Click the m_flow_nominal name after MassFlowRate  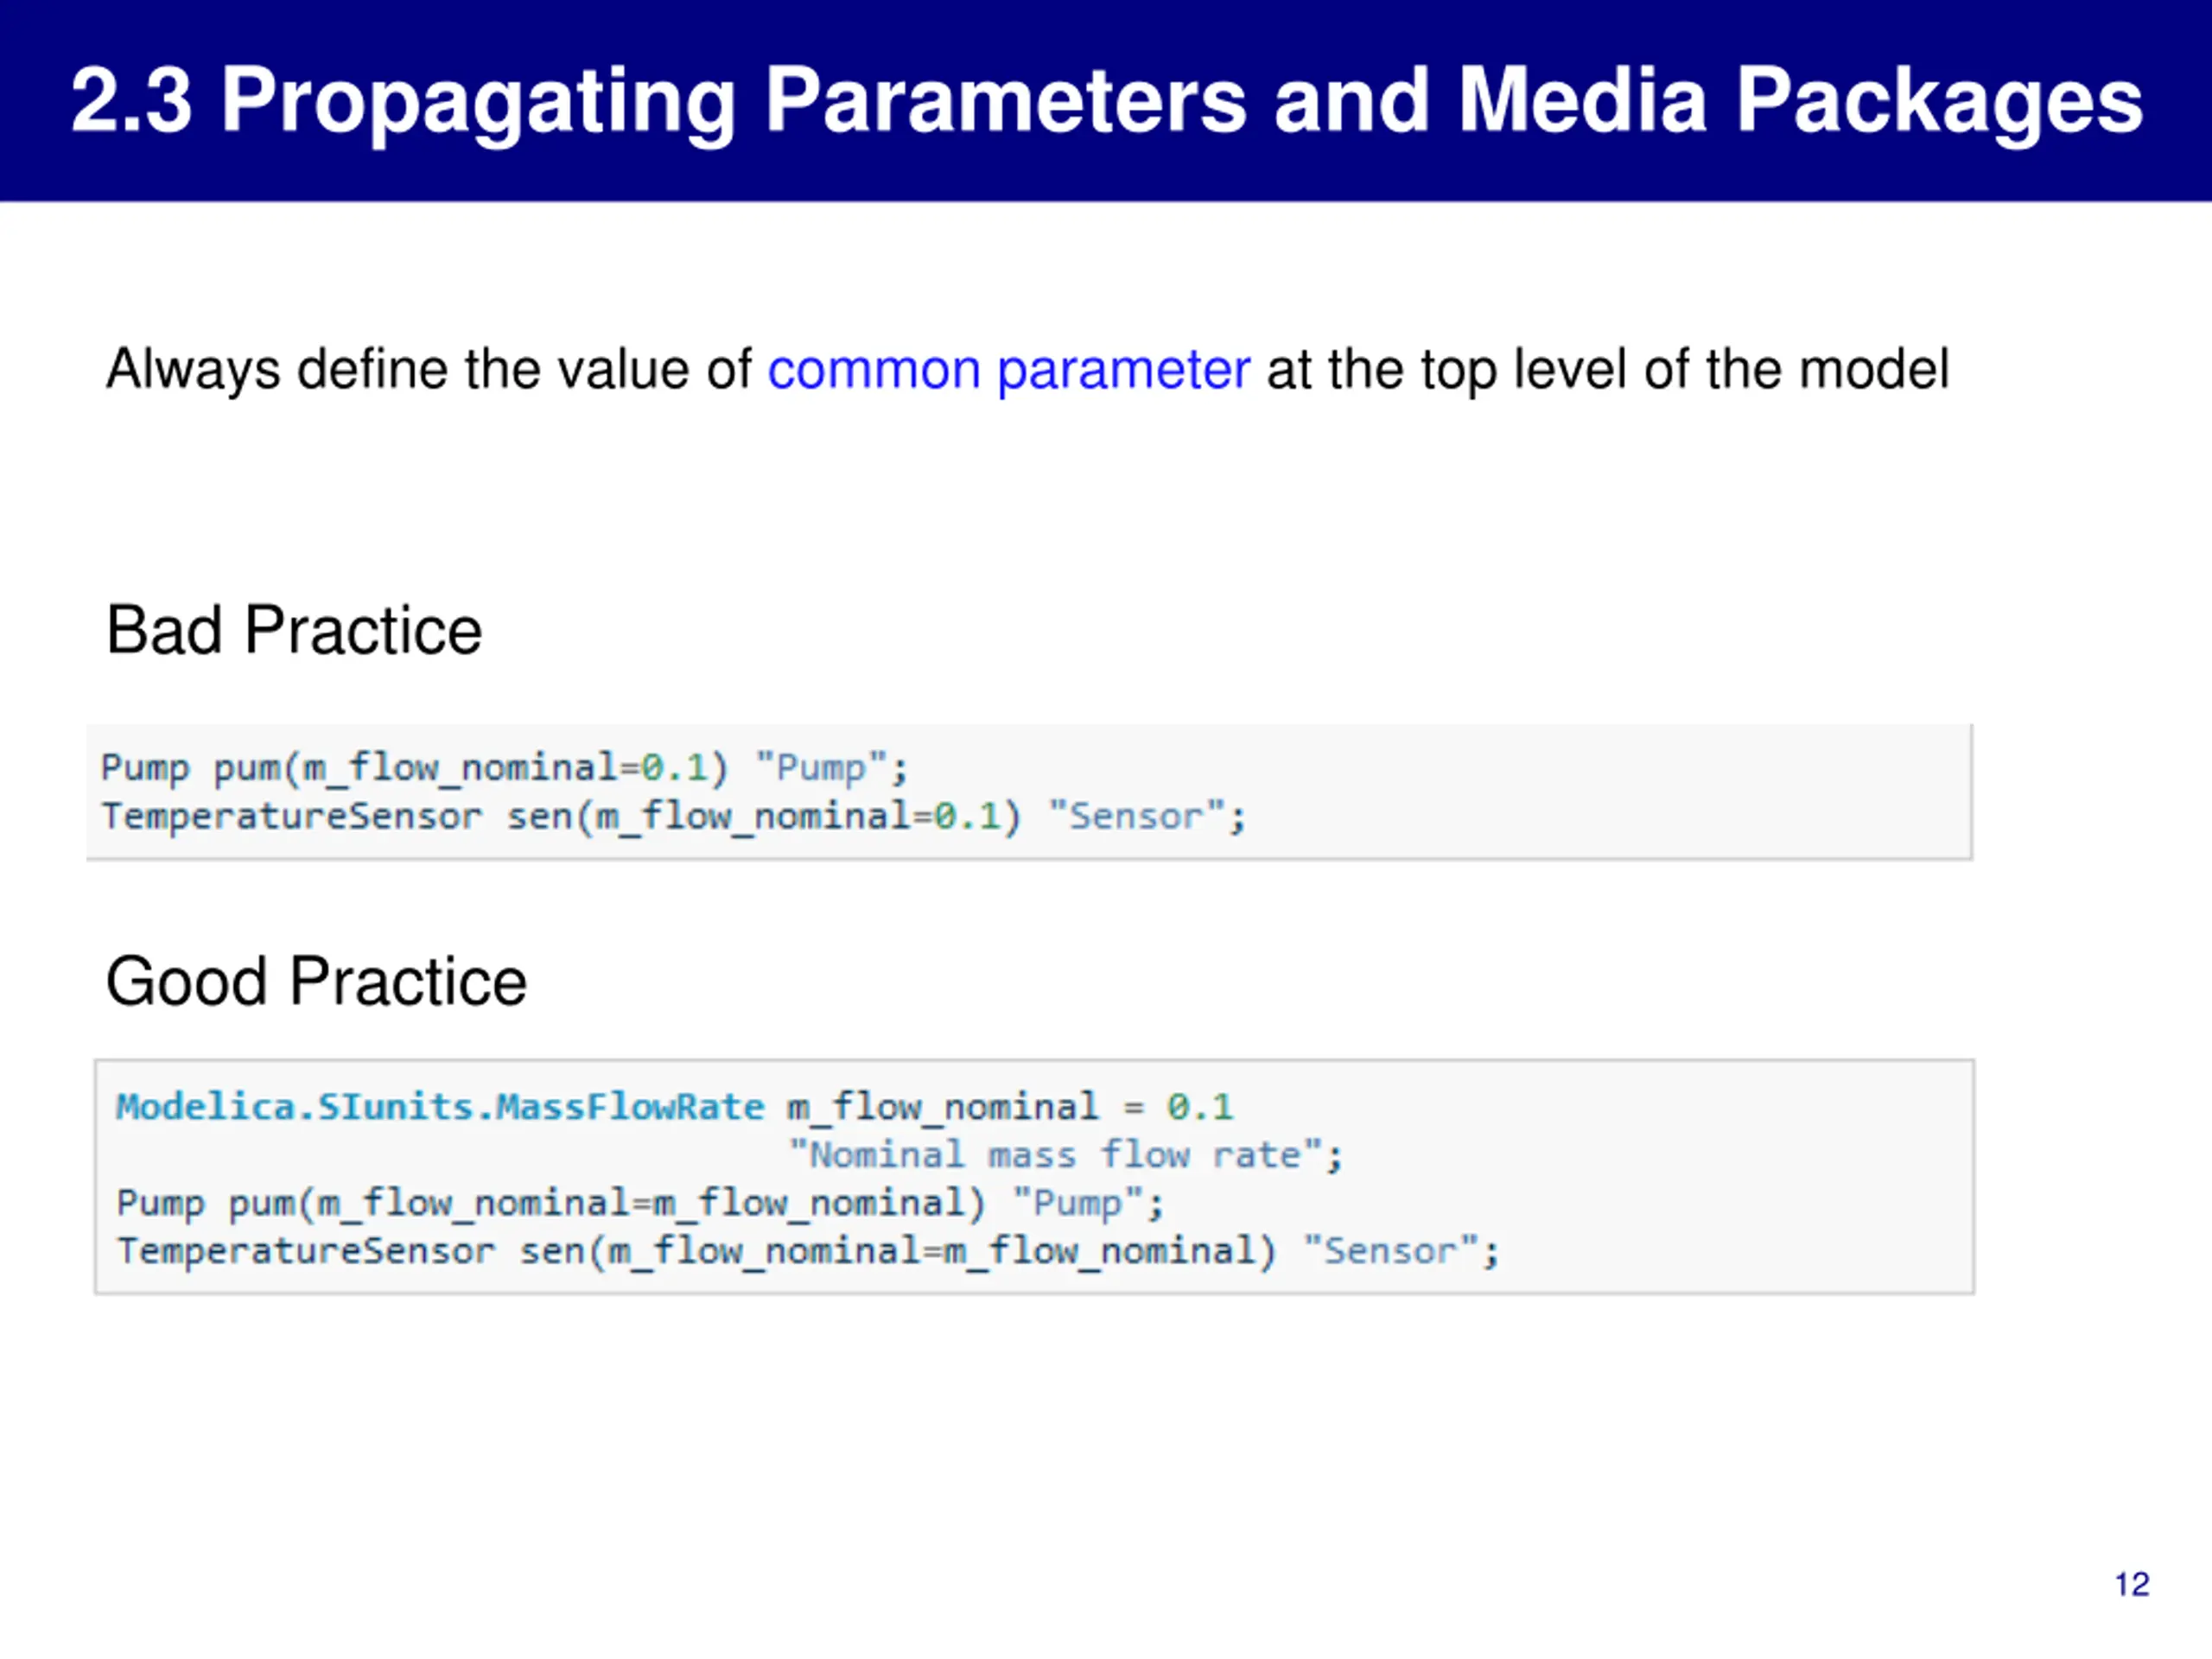(x=942, y=1107)
